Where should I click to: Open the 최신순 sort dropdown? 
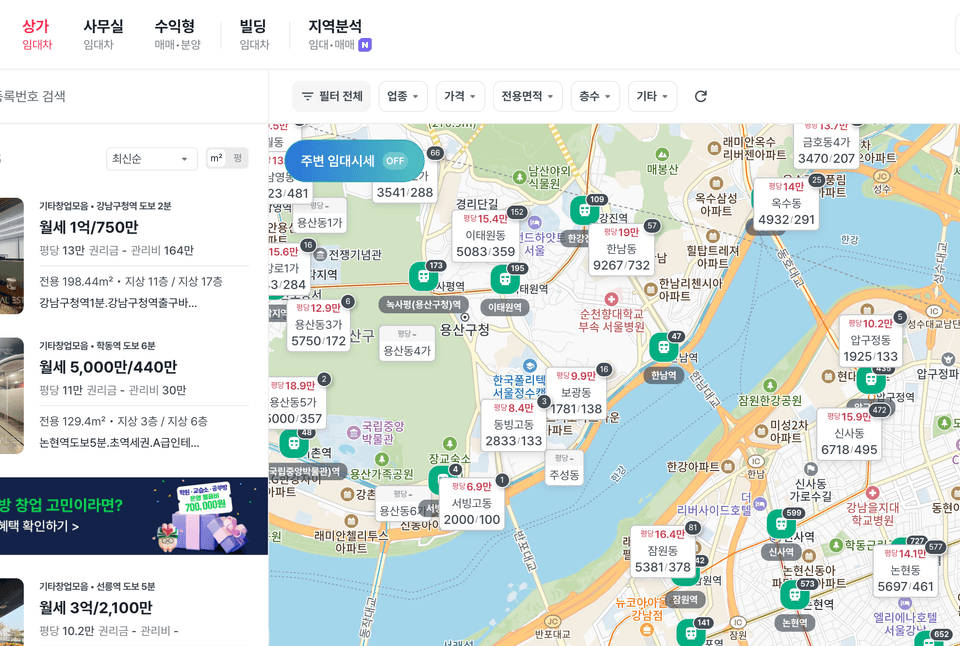click(151, 159)
